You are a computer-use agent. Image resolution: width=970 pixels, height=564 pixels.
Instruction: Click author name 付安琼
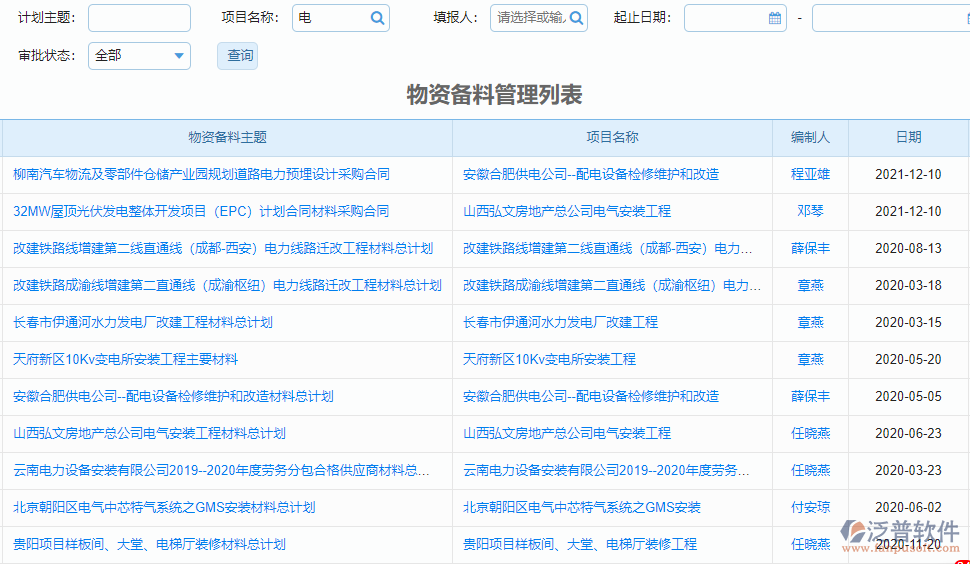810,507
